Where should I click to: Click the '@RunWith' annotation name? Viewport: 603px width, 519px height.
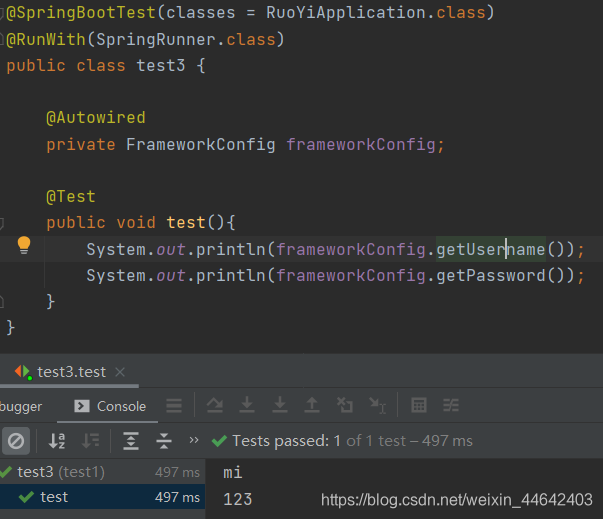point(46,40)
